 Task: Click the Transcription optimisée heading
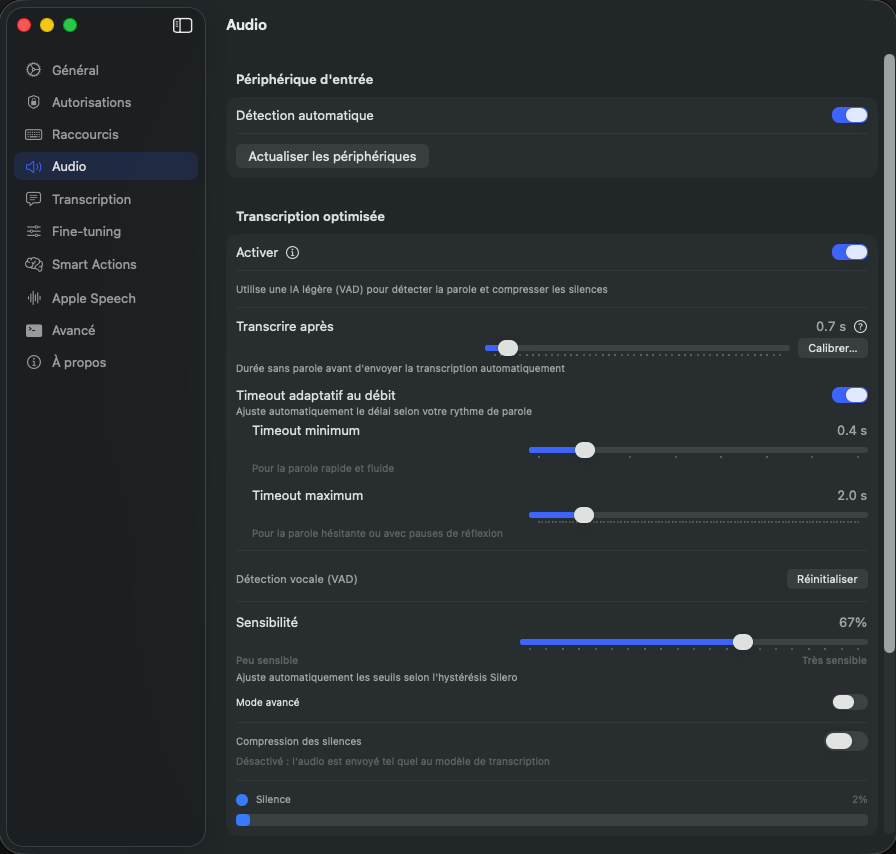pyautogui.click(x=310, y=217)
